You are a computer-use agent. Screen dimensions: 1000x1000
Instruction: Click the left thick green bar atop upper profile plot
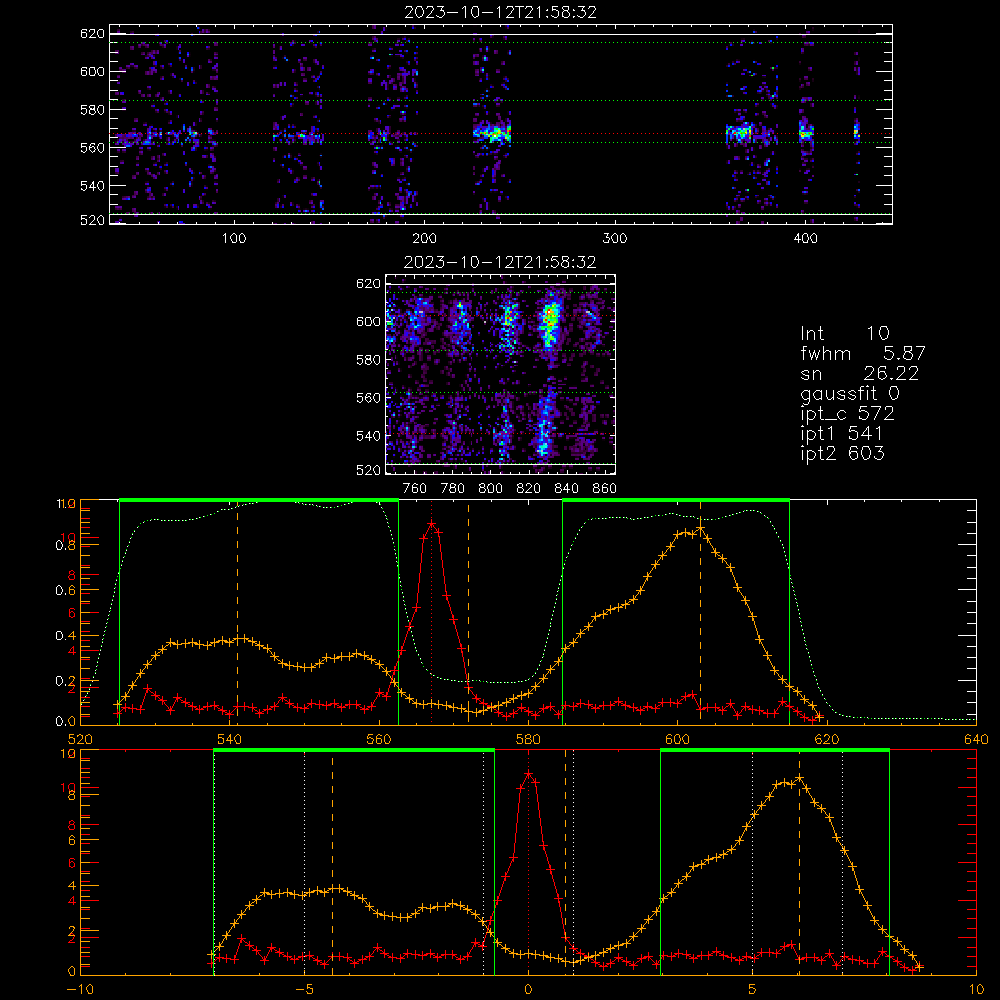[x=259, y=500]
